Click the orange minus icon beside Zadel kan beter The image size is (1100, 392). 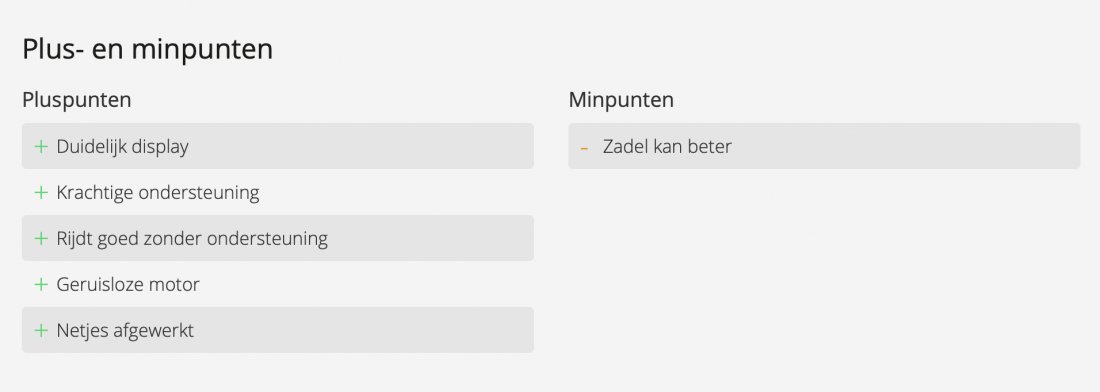tap(584, 149)
